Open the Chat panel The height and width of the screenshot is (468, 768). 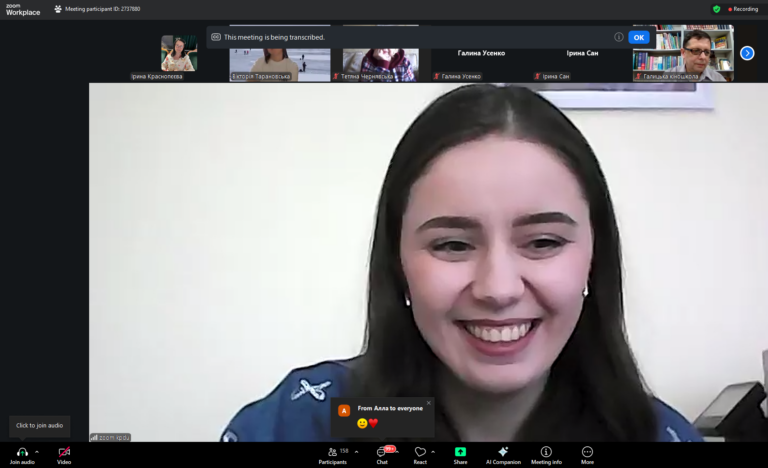[x=382, y=455]
